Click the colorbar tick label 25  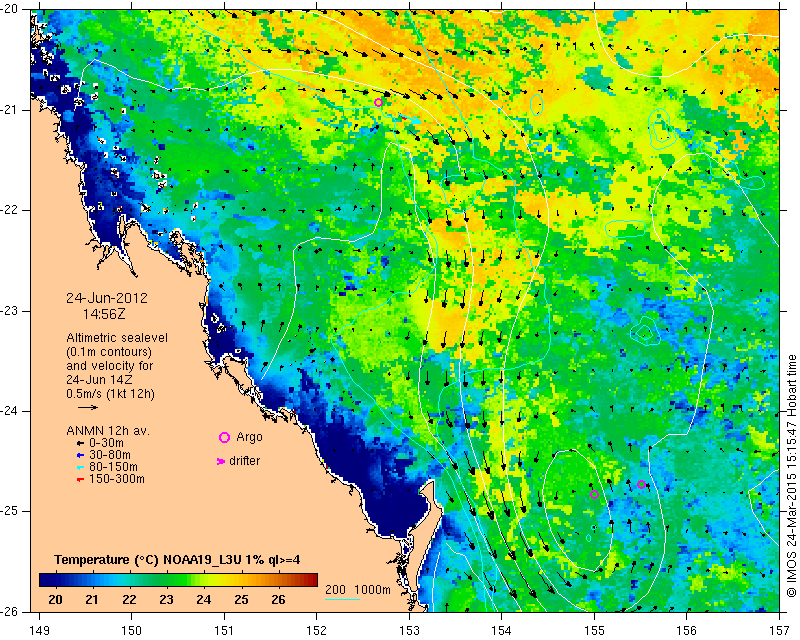(x=241, y=600)
